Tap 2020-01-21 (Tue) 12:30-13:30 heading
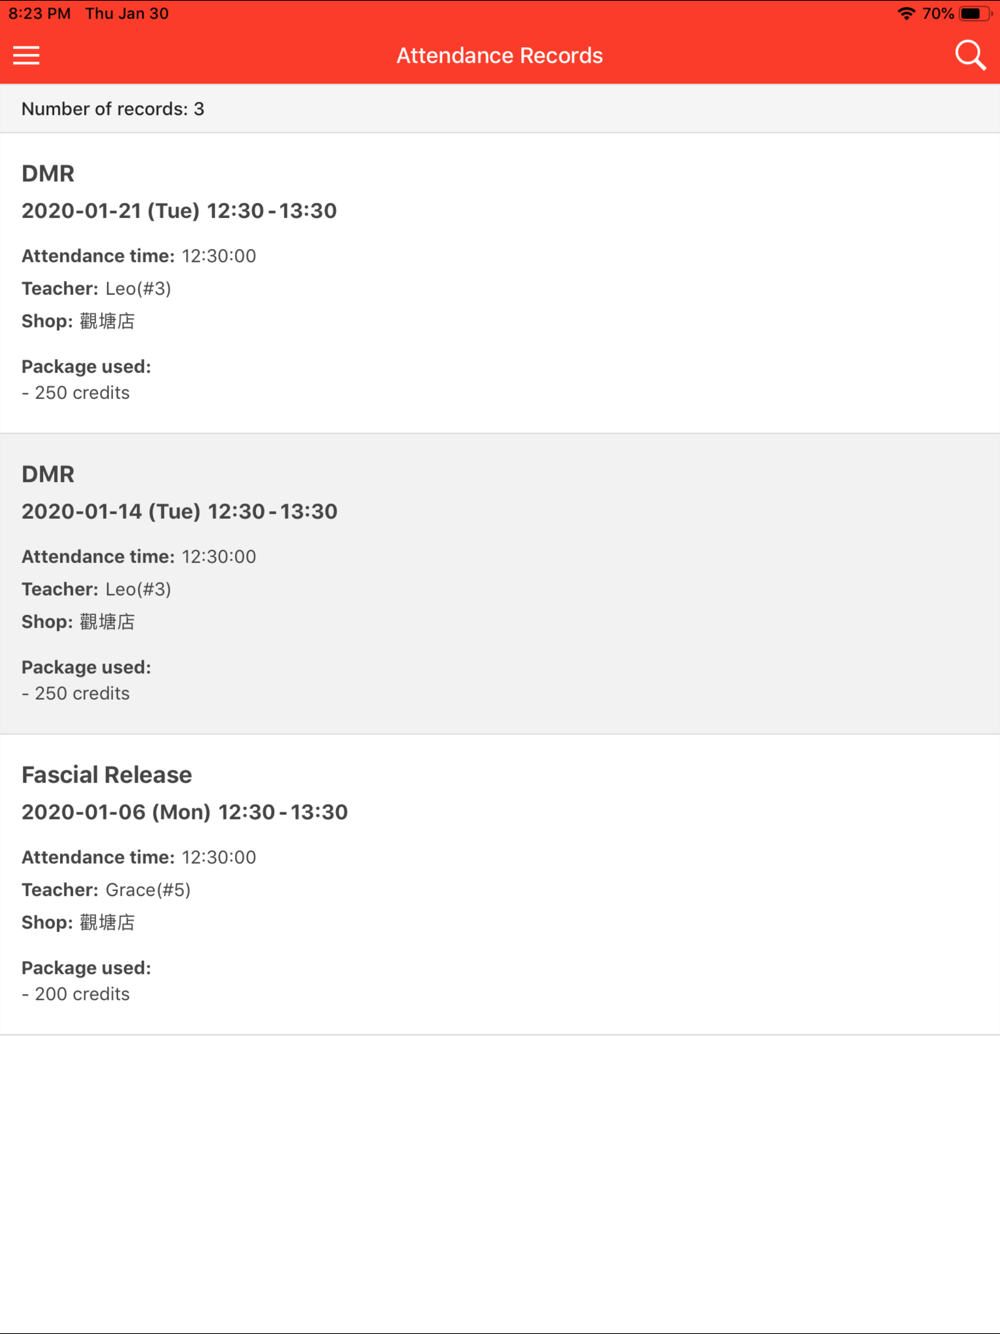Image resolution: width=1000 pixels, height=1334 pixels. point(179,211)
